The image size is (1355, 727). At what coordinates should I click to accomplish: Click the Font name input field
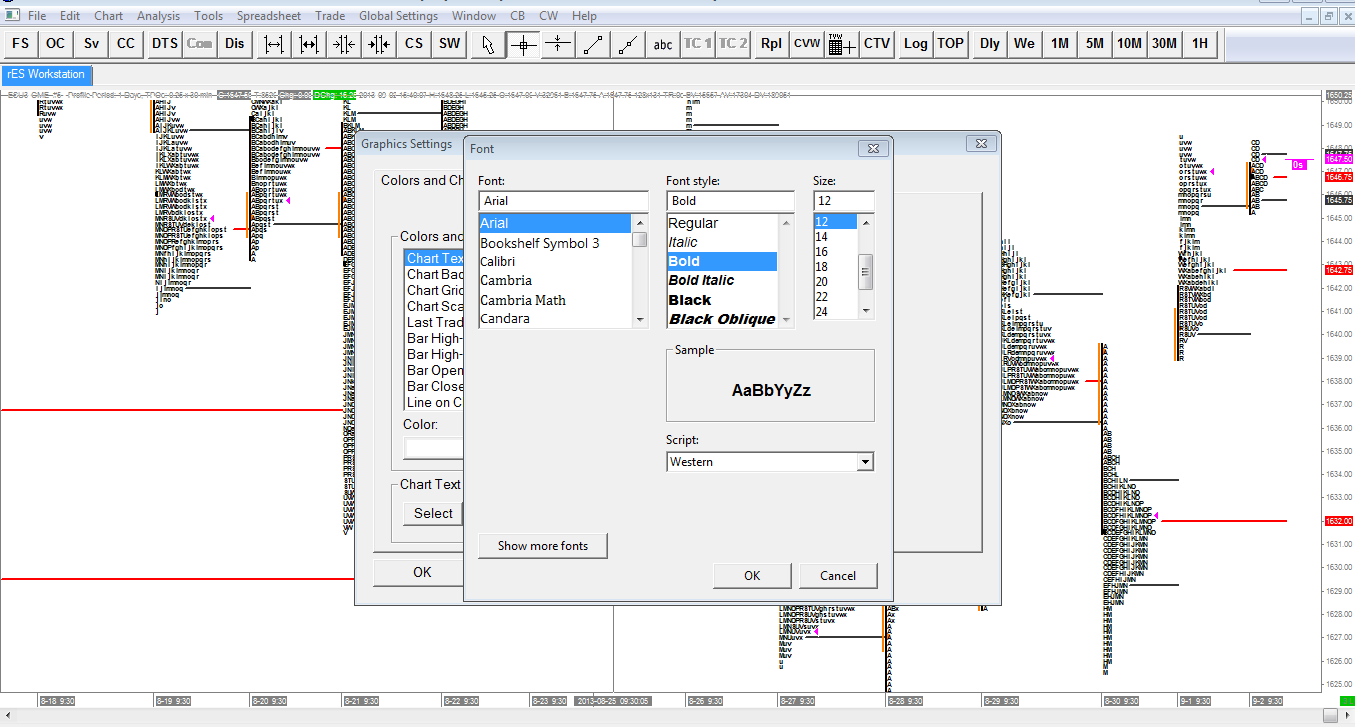(564, 201)
